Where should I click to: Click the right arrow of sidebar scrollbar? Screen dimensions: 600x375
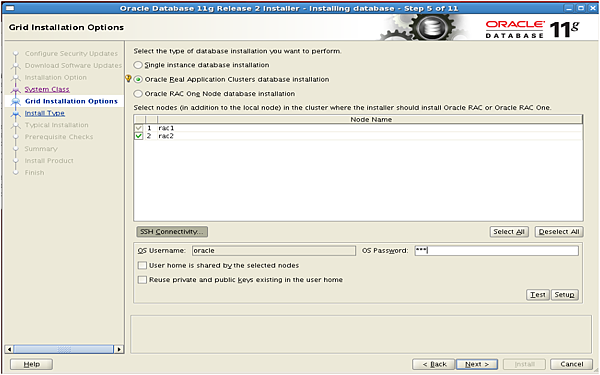coord(119,349)
